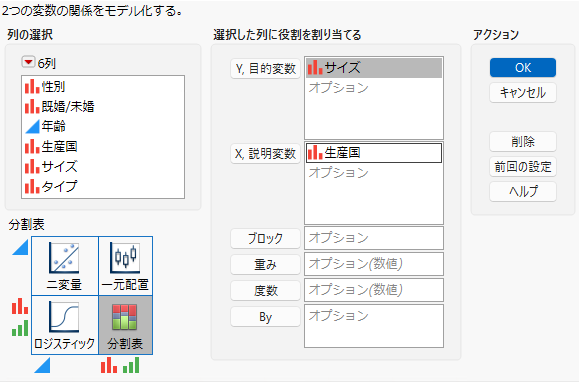579x382 pixels.
Task: Click the blue triangle below ロジスティック
Action: click(x=42, y=365)
